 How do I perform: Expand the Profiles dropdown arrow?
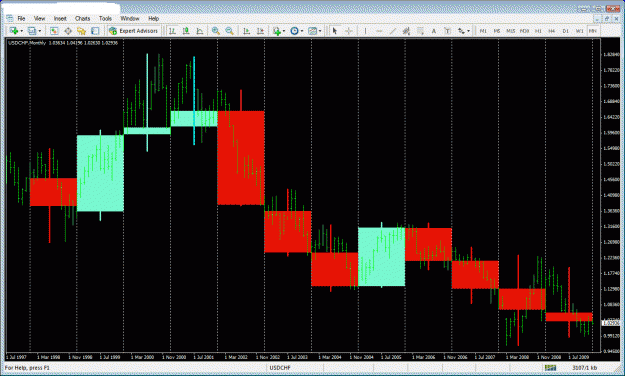[x=39, y=31]
